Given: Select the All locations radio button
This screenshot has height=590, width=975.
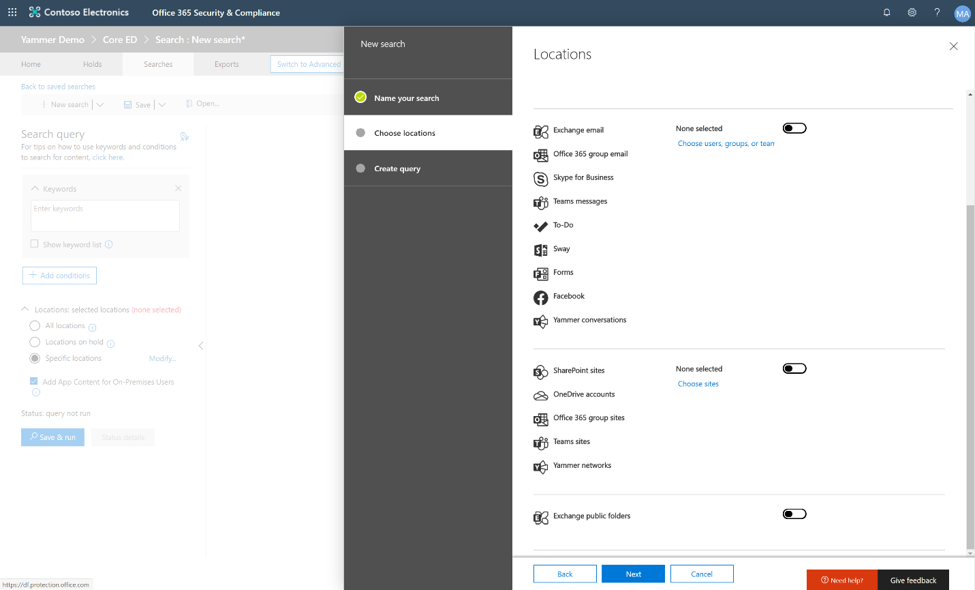Looking at the screenshot, I should point(35,325).
